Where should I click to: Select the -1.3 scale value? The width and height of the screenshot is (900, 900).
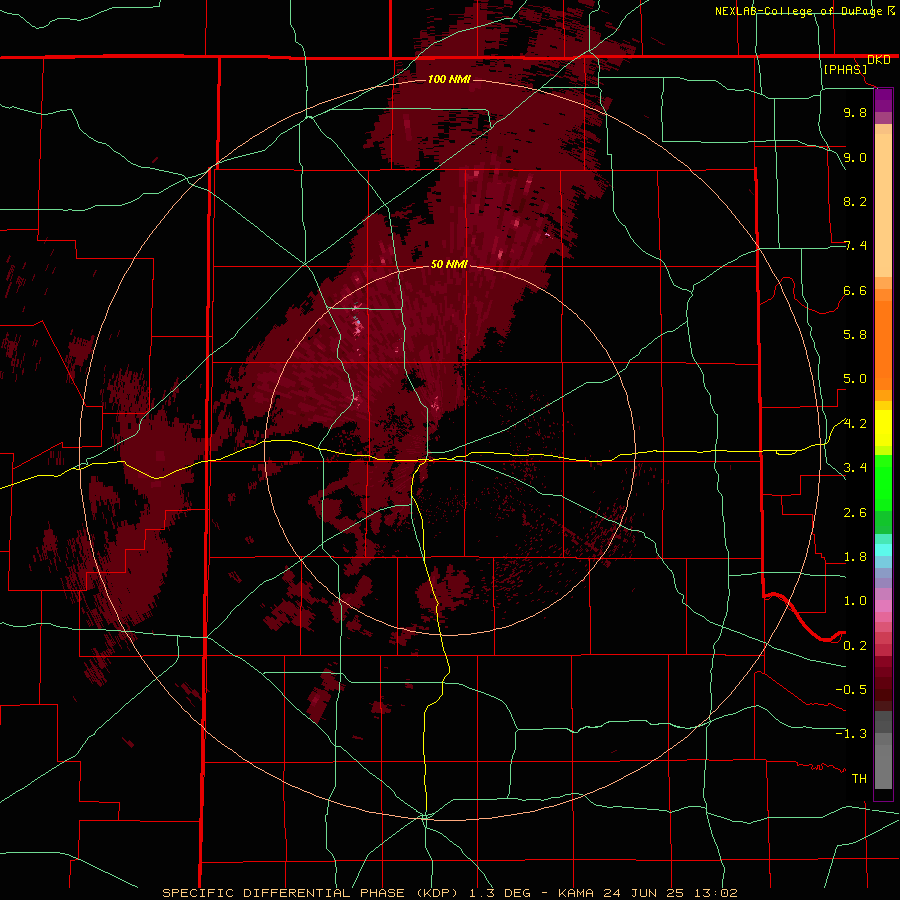pyautogui.click(x=851, y=734)
